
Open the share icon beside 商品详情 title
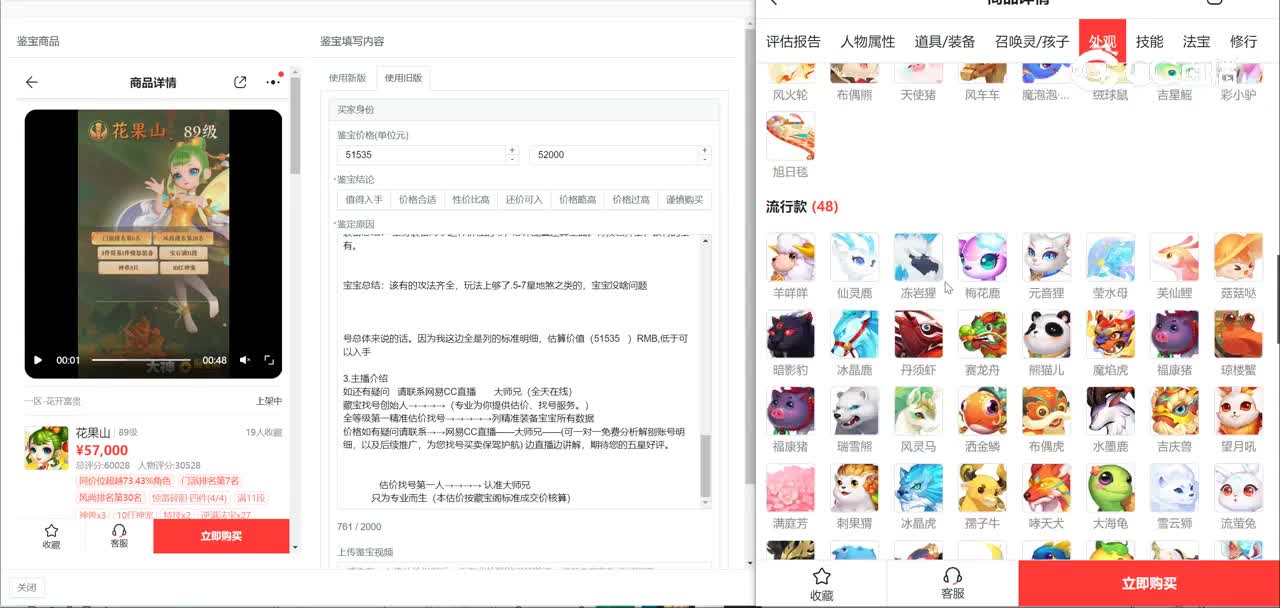pos(240,82)
